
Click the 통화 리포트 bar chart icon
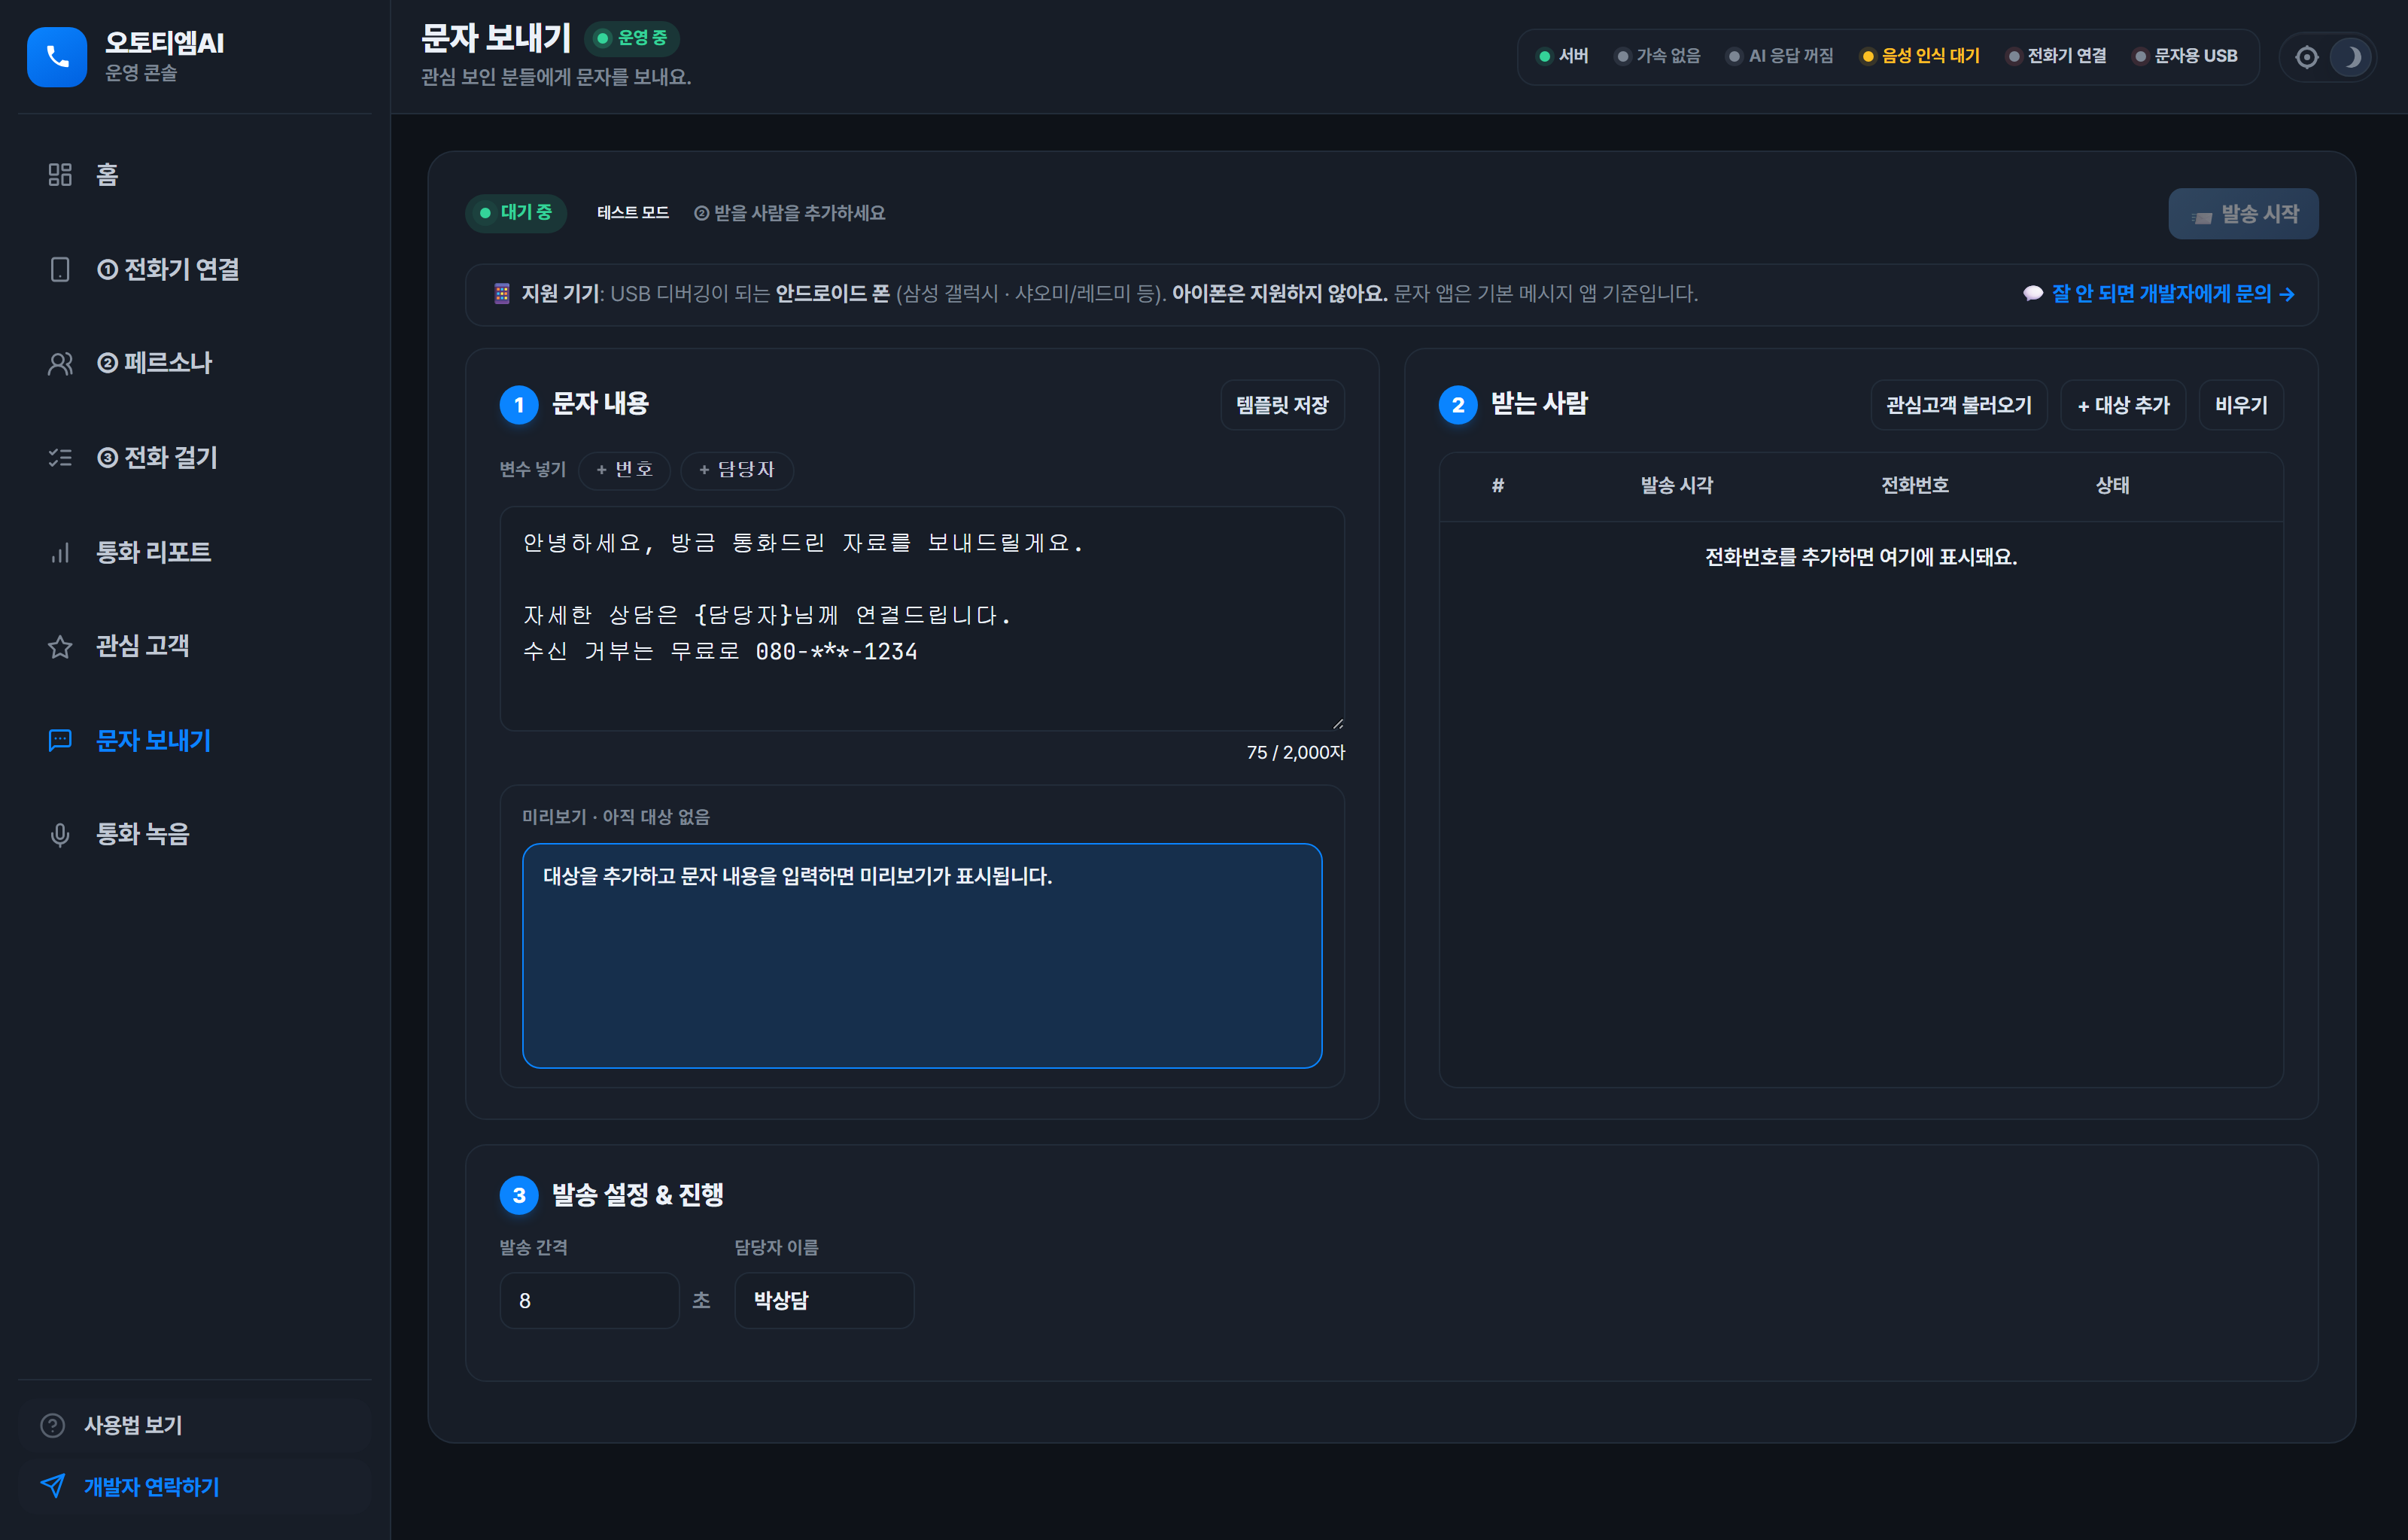tap(60, 552)
